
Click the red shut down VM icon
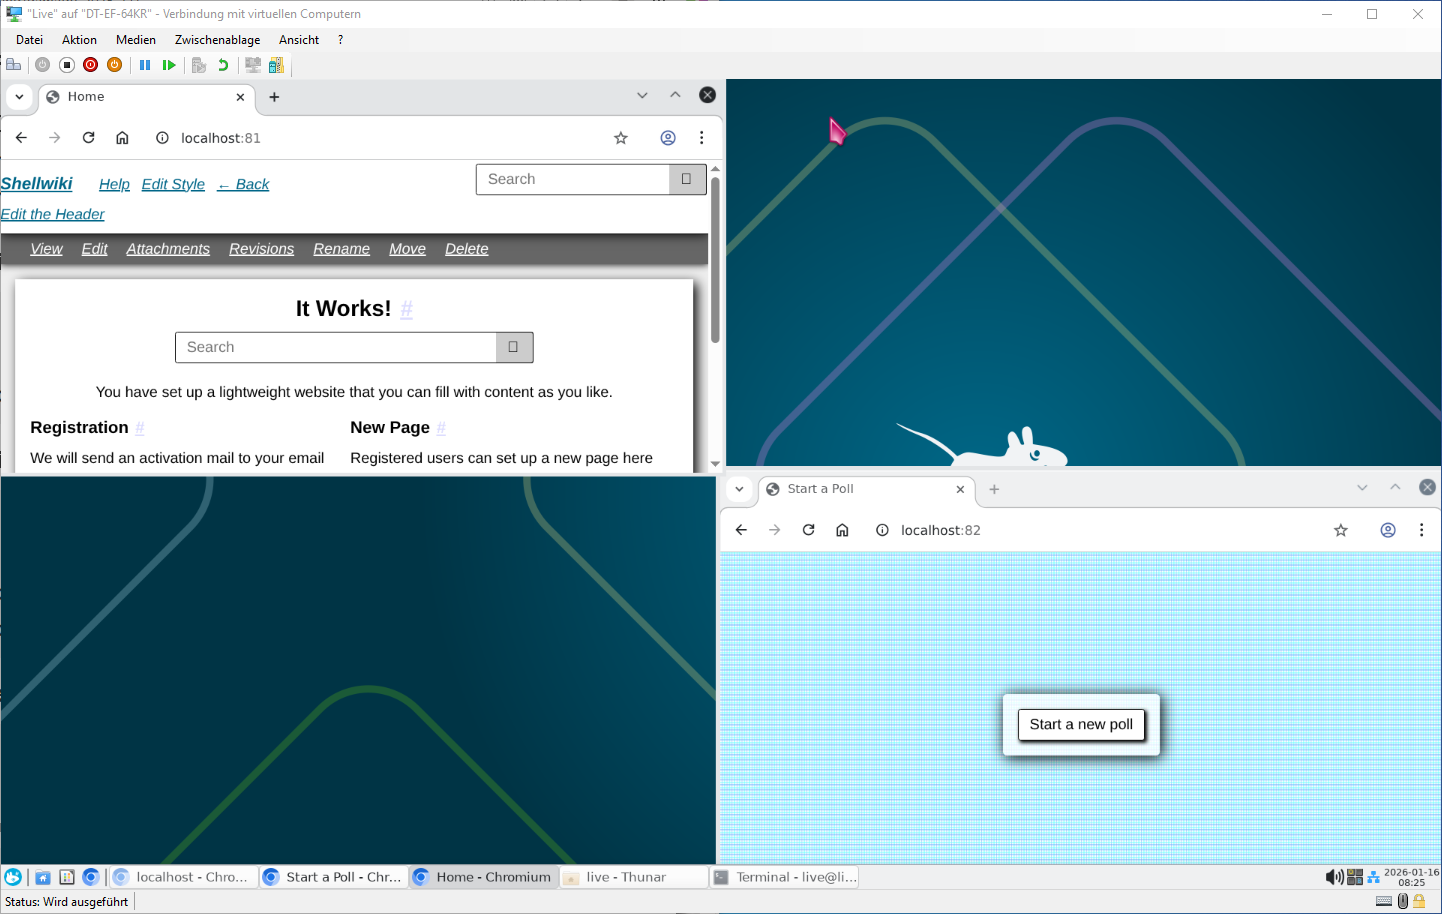point(91,65)
